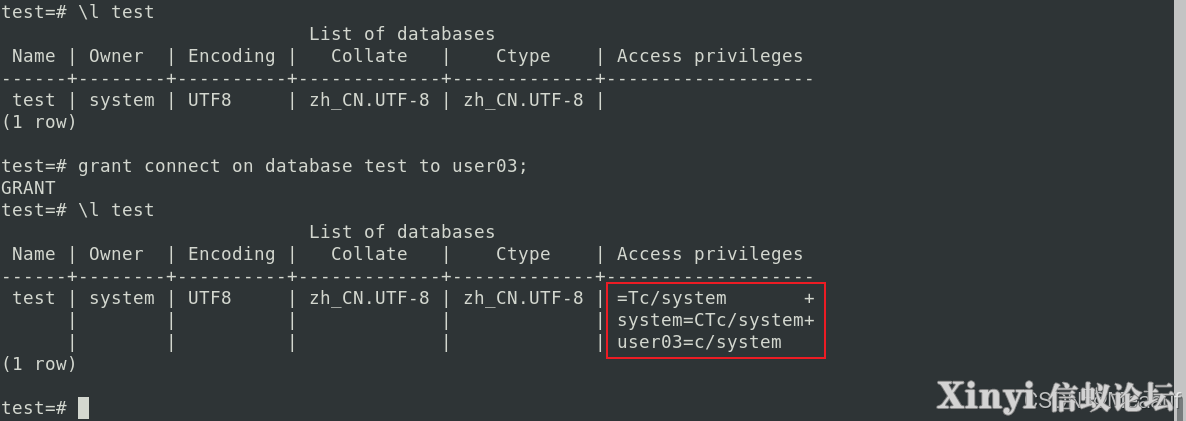Click the Access privileges header in second table
Screen dimensions: 1186x421
tap(709, 255)
